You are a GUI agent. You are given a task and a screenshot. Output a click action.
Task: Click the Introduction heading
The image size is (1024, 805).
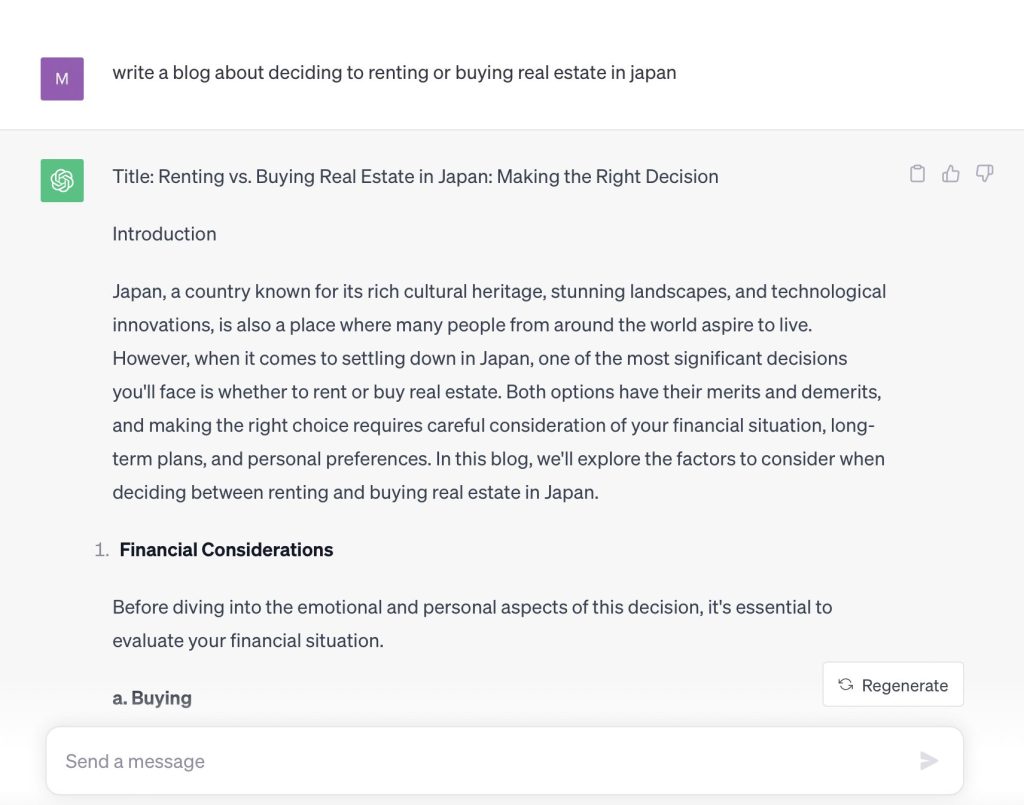pos(164,234)
